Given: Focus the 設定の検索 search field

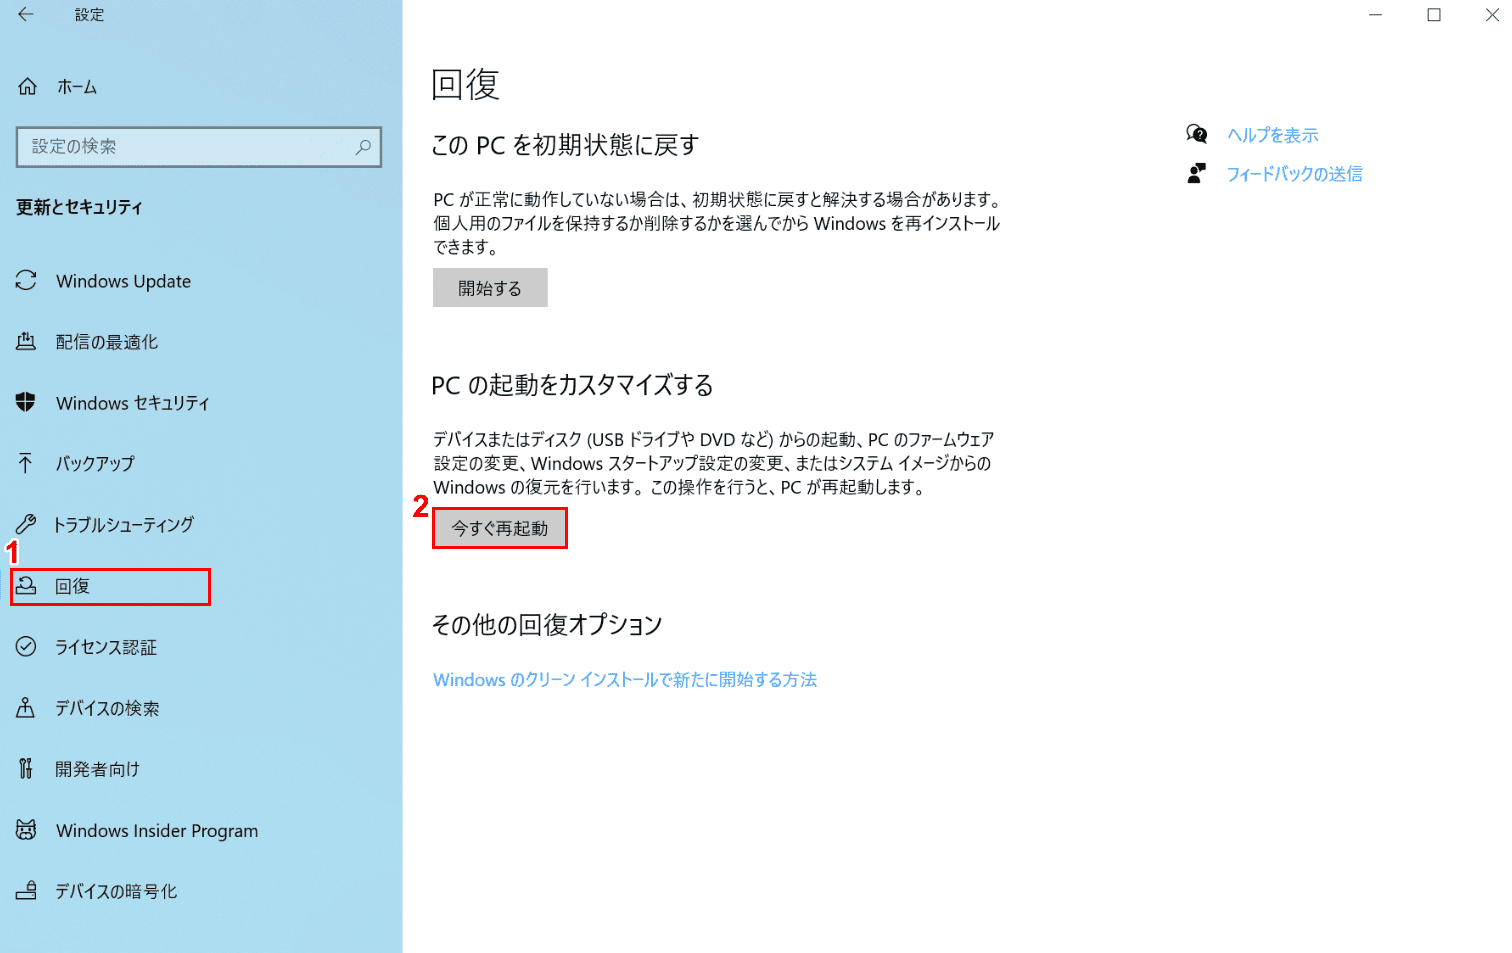Looking at the screenshot, I should pos(199,147).
